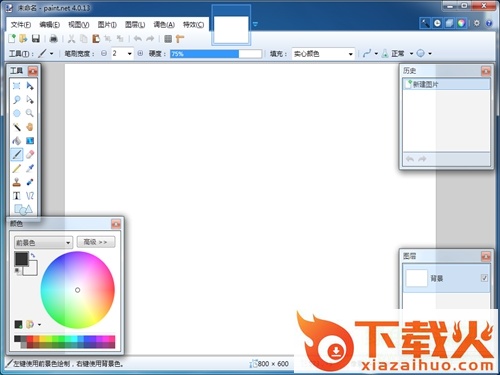This screenshot has width=500, height=375.
Task: Expand the foreground color selector dropdown
Action: point(43,242)
